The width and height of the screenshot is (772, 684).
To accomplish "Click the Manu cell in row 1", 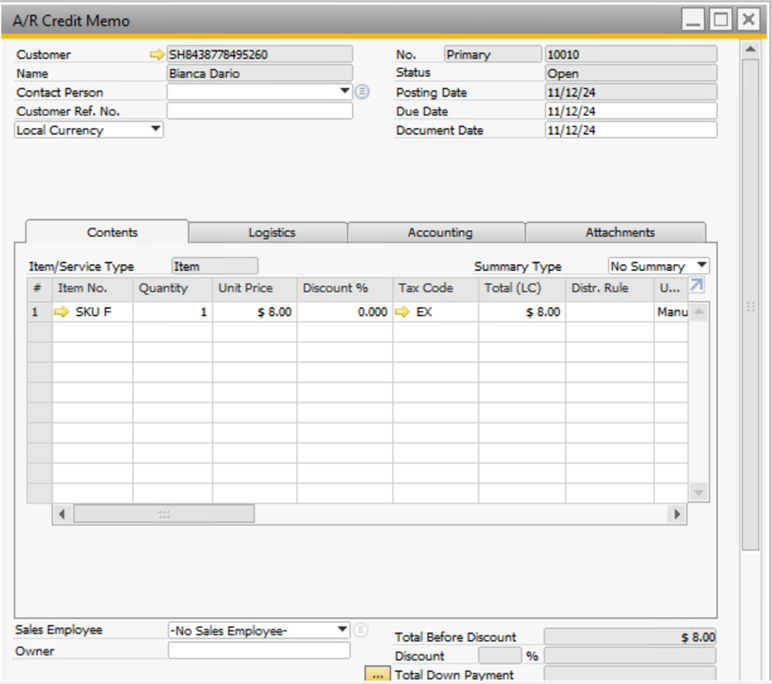I will pyautogui.click(x=672, y=312).
